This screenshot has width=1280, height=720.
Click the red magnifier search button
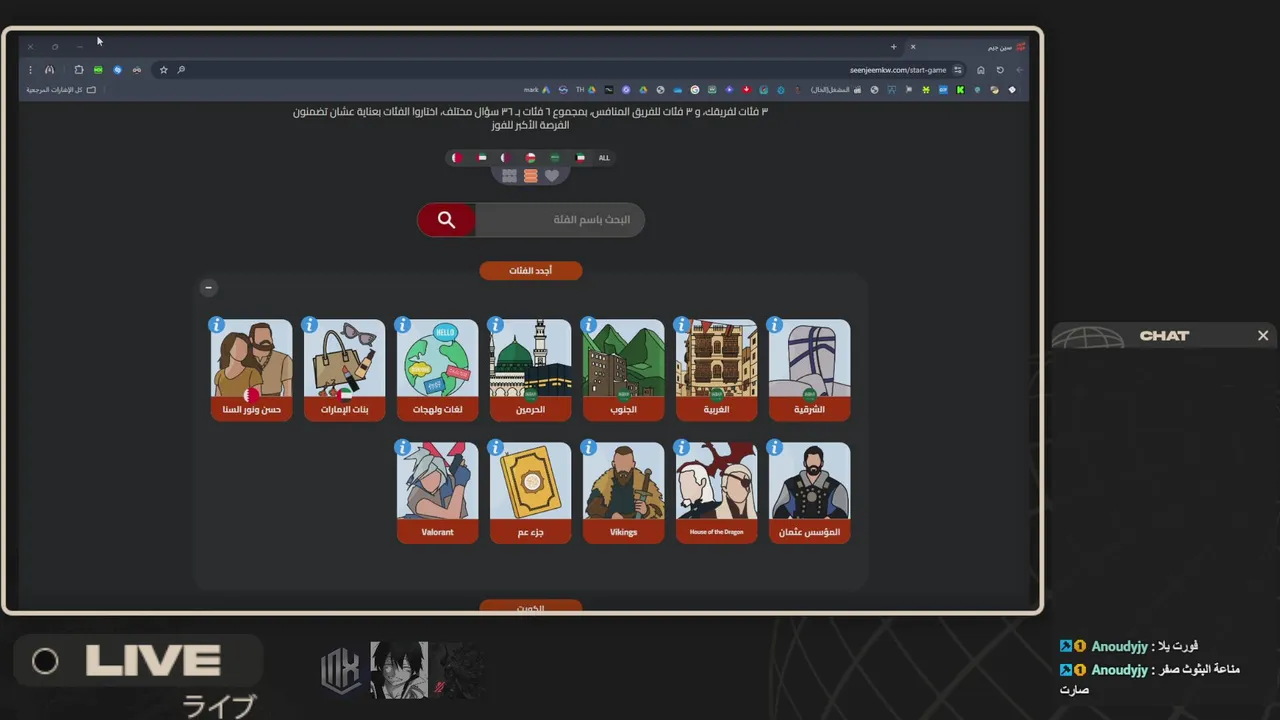pos(446,220)
